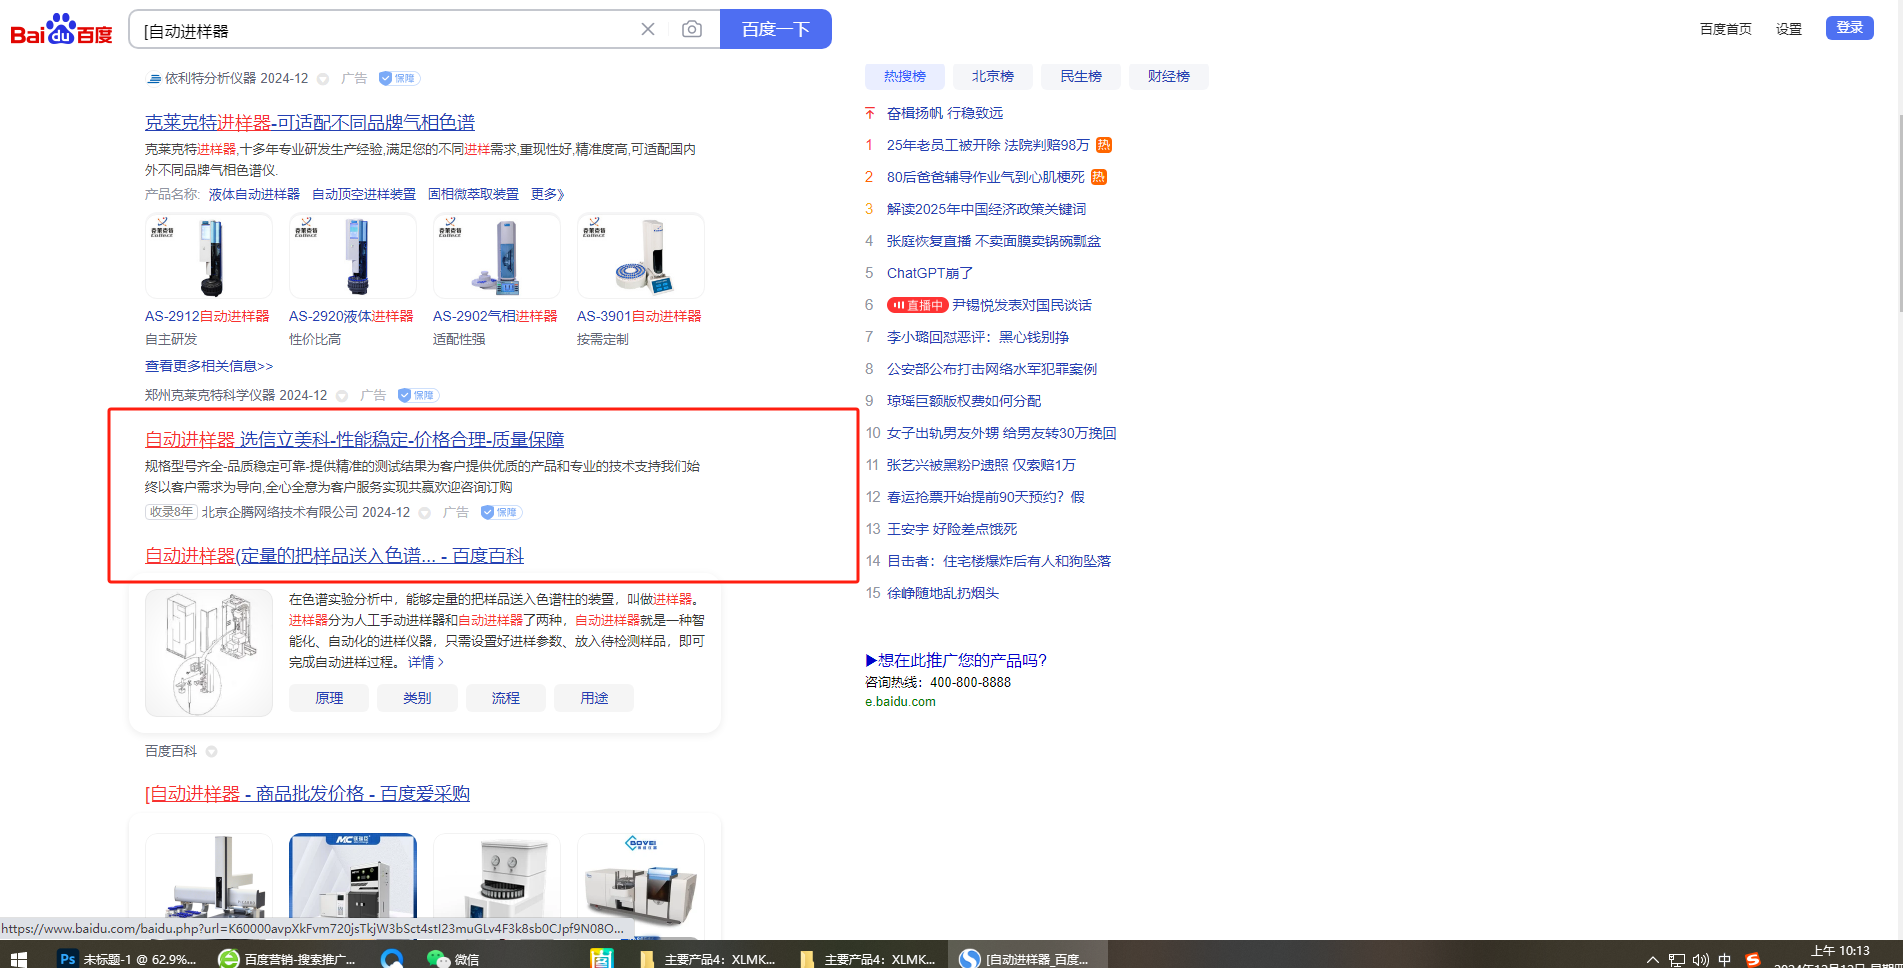Image resolution: width=1903 pixels, height=968 pixels.
Task: Click 想在此推广您的产品吗? link
Action: point(956,660)
